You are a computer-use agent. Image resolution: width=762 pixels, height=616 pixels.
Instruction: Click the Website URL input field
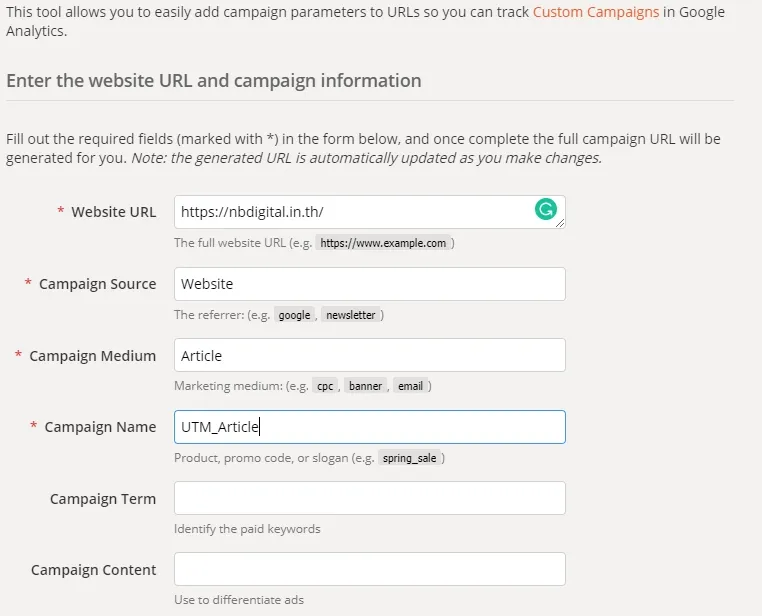pos(370,212)
